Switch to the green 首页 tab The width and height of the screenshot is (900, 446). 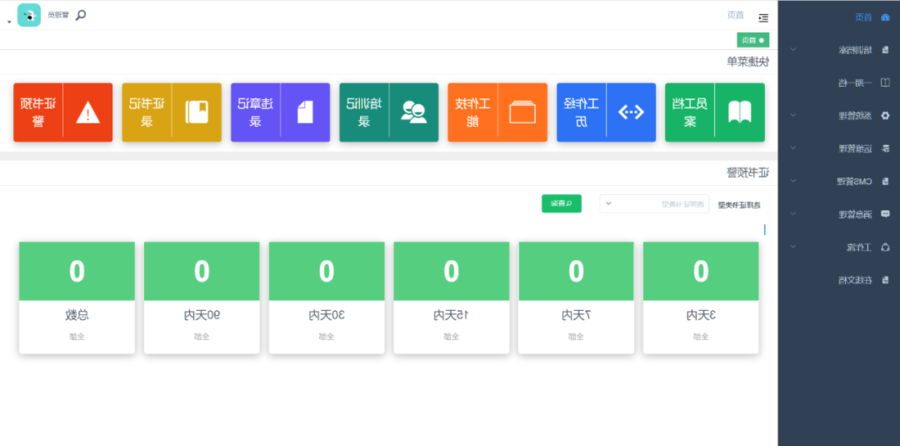coord(752,40)
